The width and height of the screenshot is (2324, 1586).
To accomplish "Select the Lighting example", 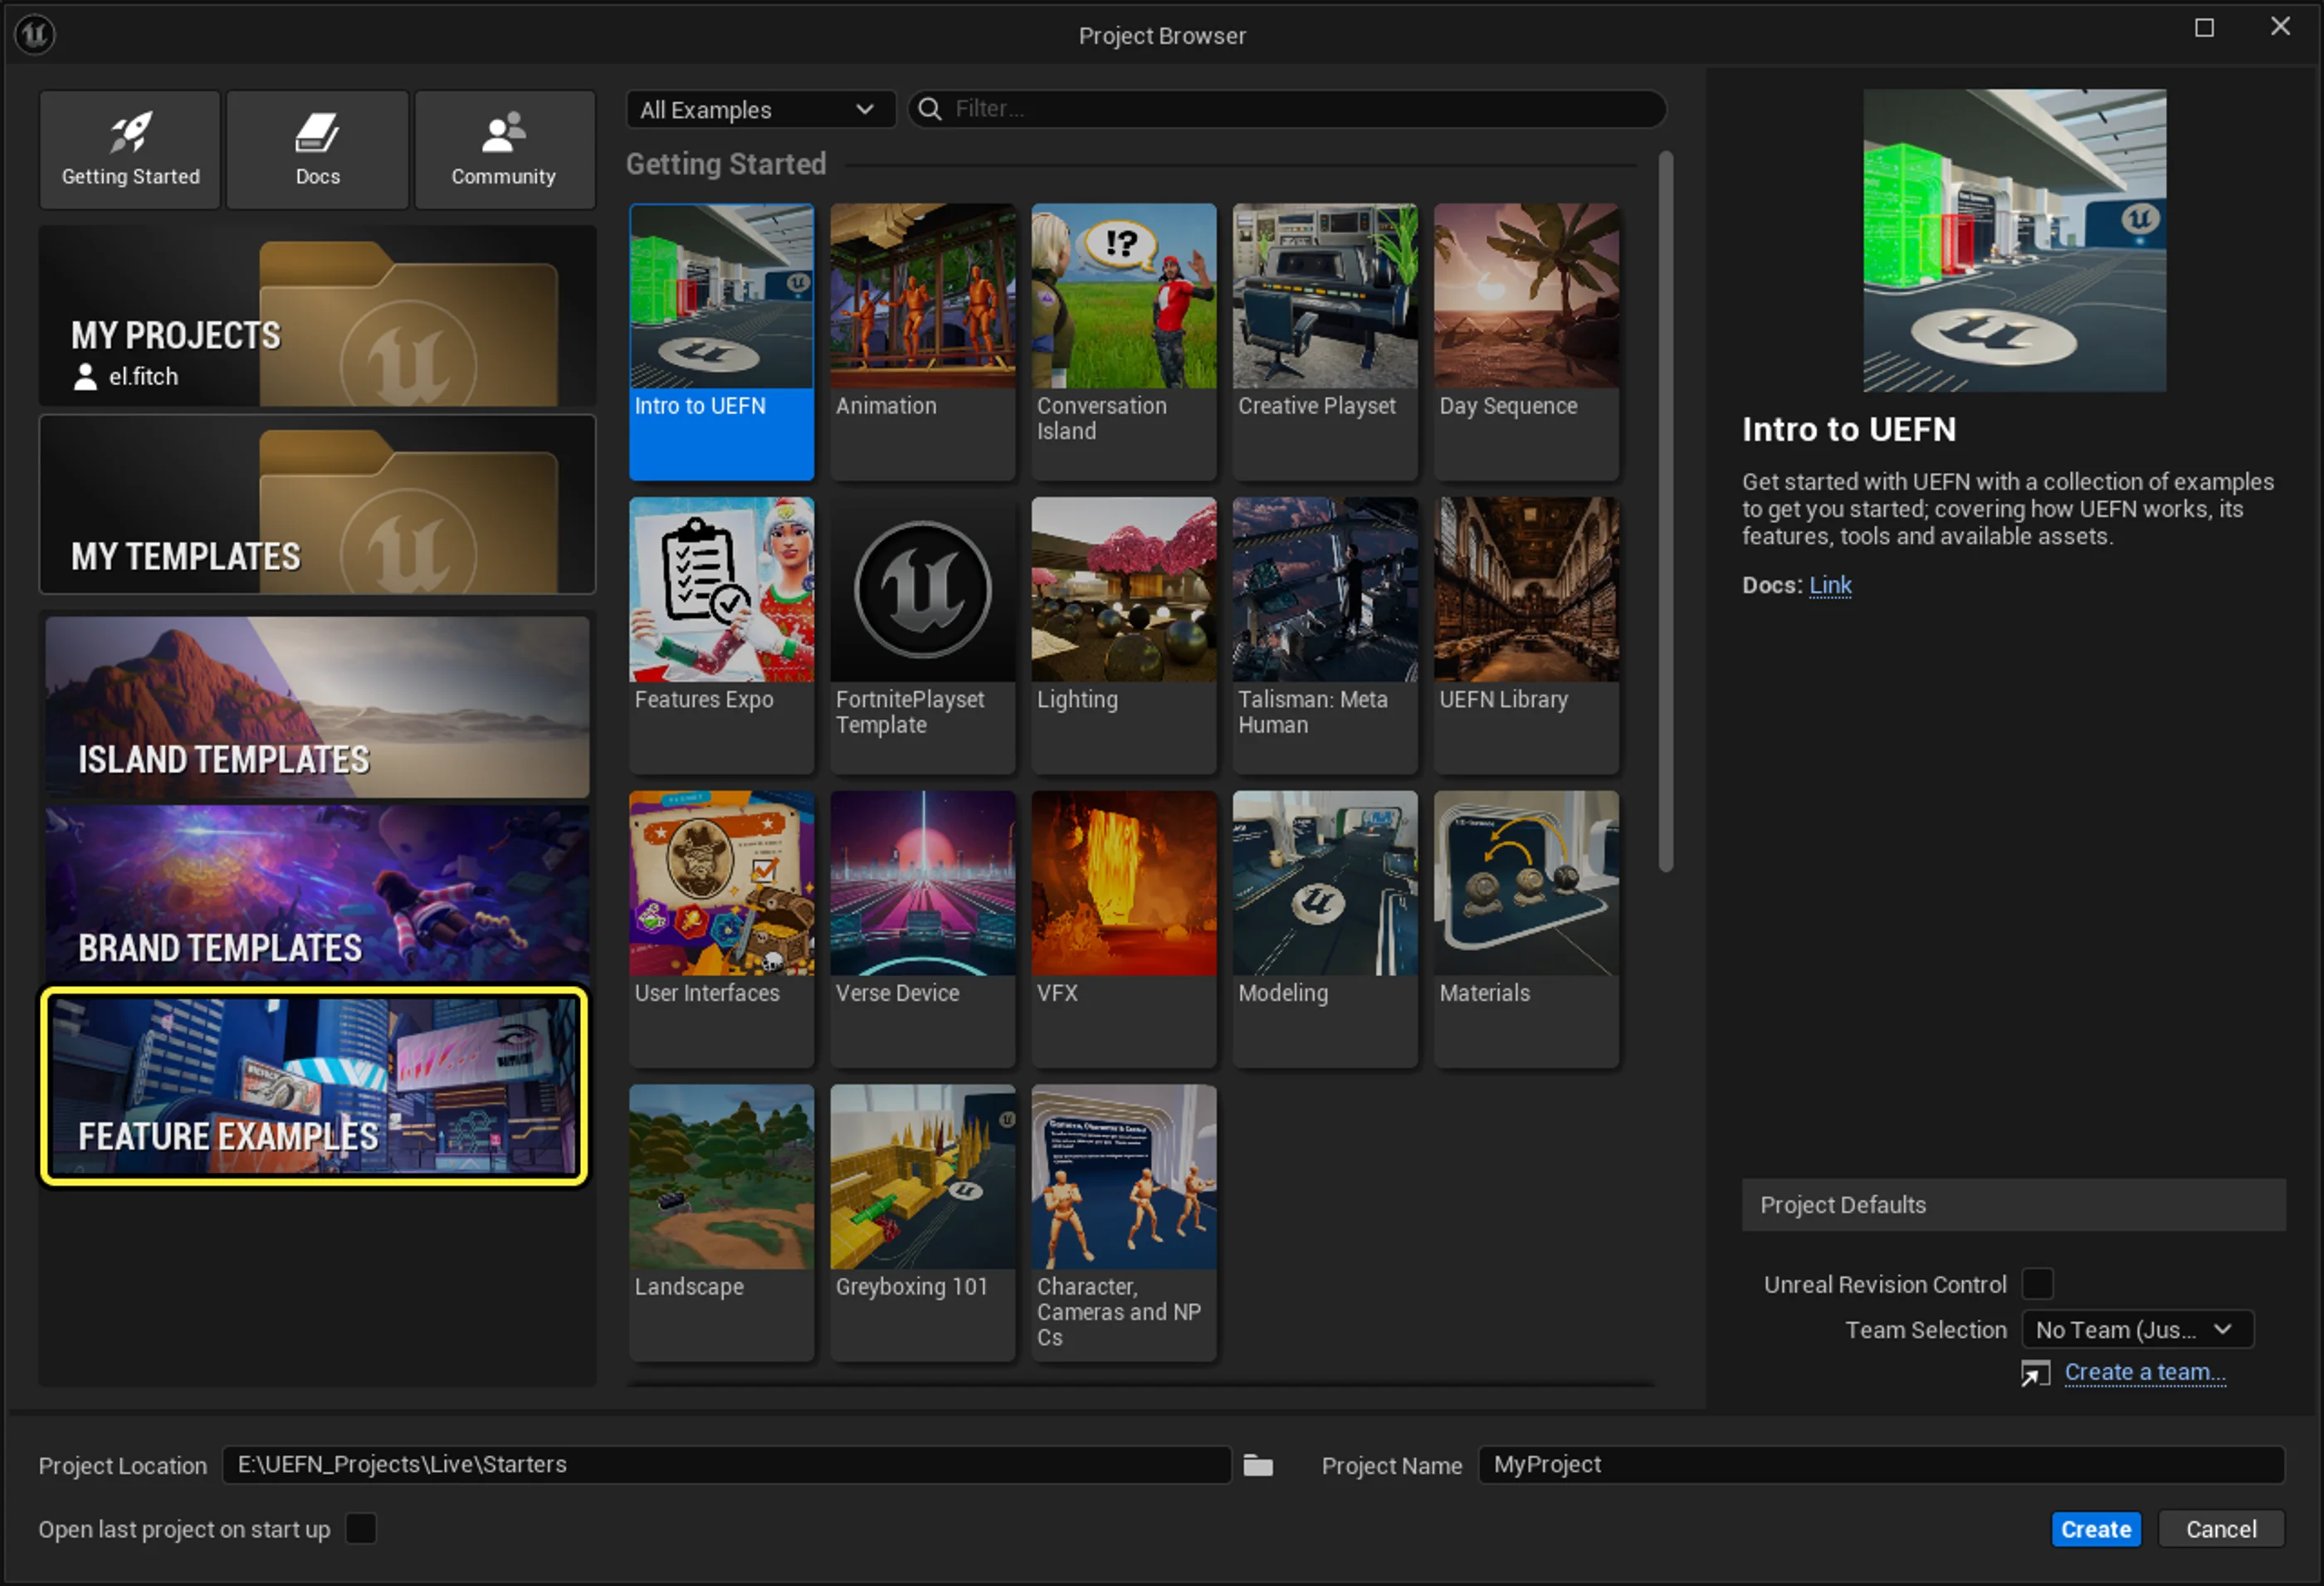I will [x=1124, y=636].
